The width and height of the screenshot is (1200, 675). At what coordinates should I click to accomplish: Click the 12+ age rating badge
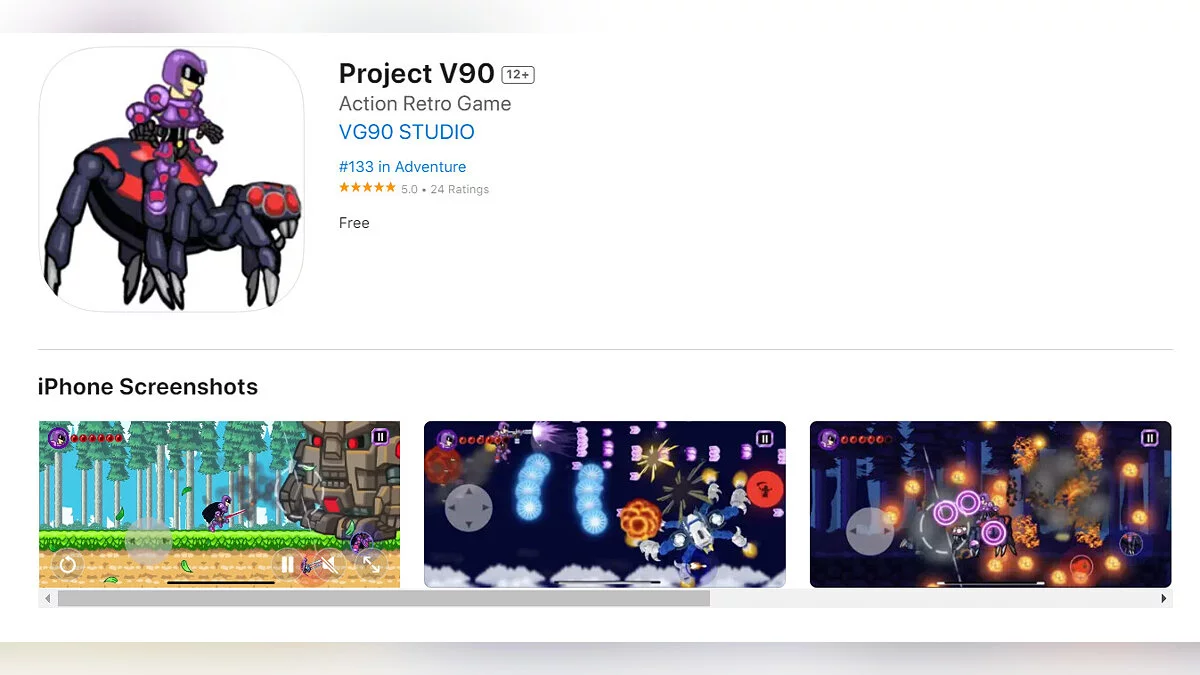[518, 75]
